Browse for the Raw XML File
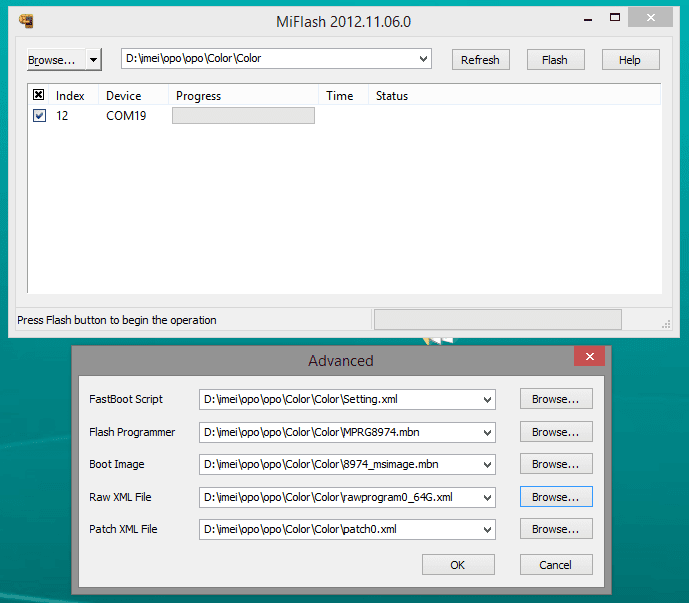 tap(556, 497)
